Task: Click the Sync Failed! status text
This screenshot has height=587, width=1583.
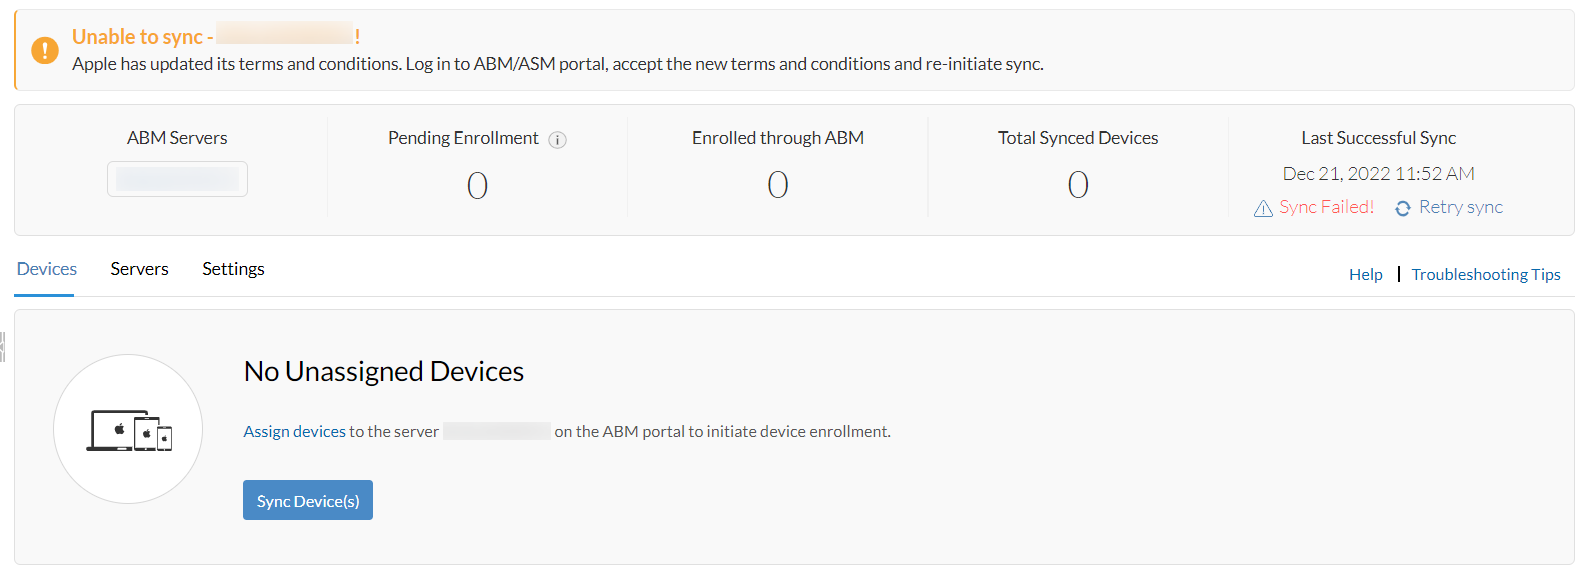Action: (1326, 207)
